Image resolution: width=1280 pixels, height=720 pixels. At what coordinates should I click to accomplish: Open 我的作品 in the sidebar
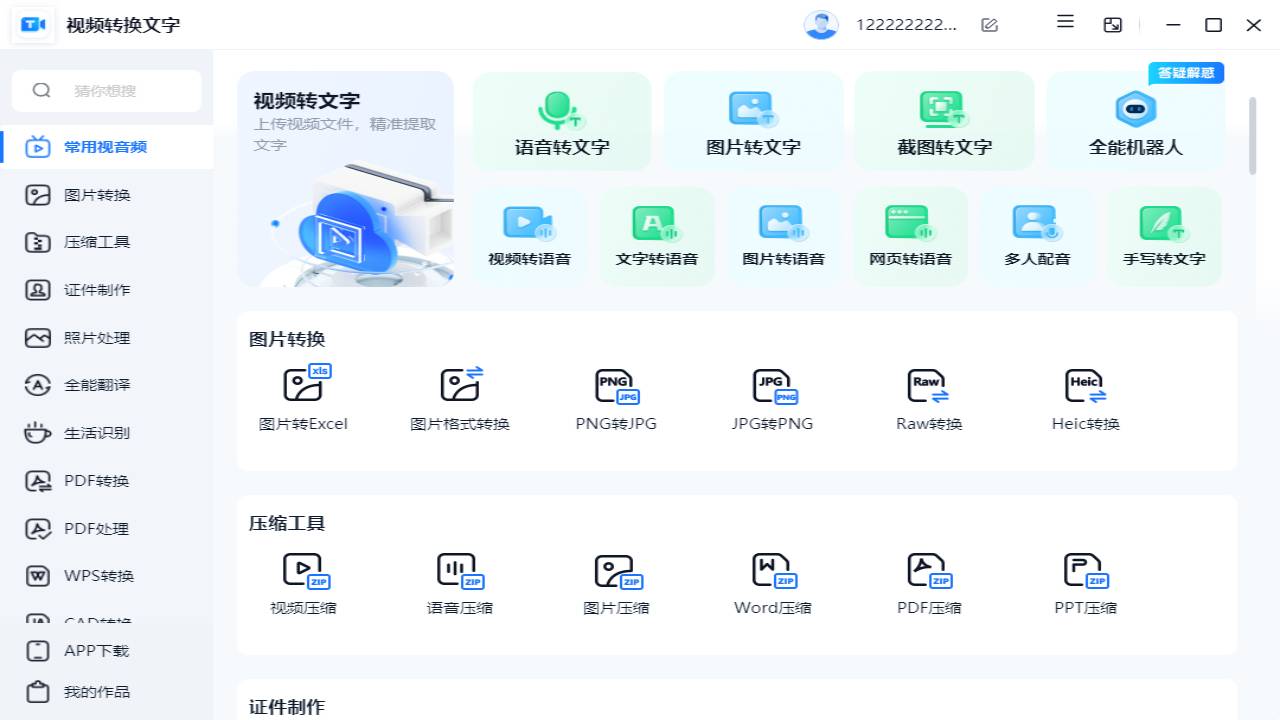tap(106, 692)
